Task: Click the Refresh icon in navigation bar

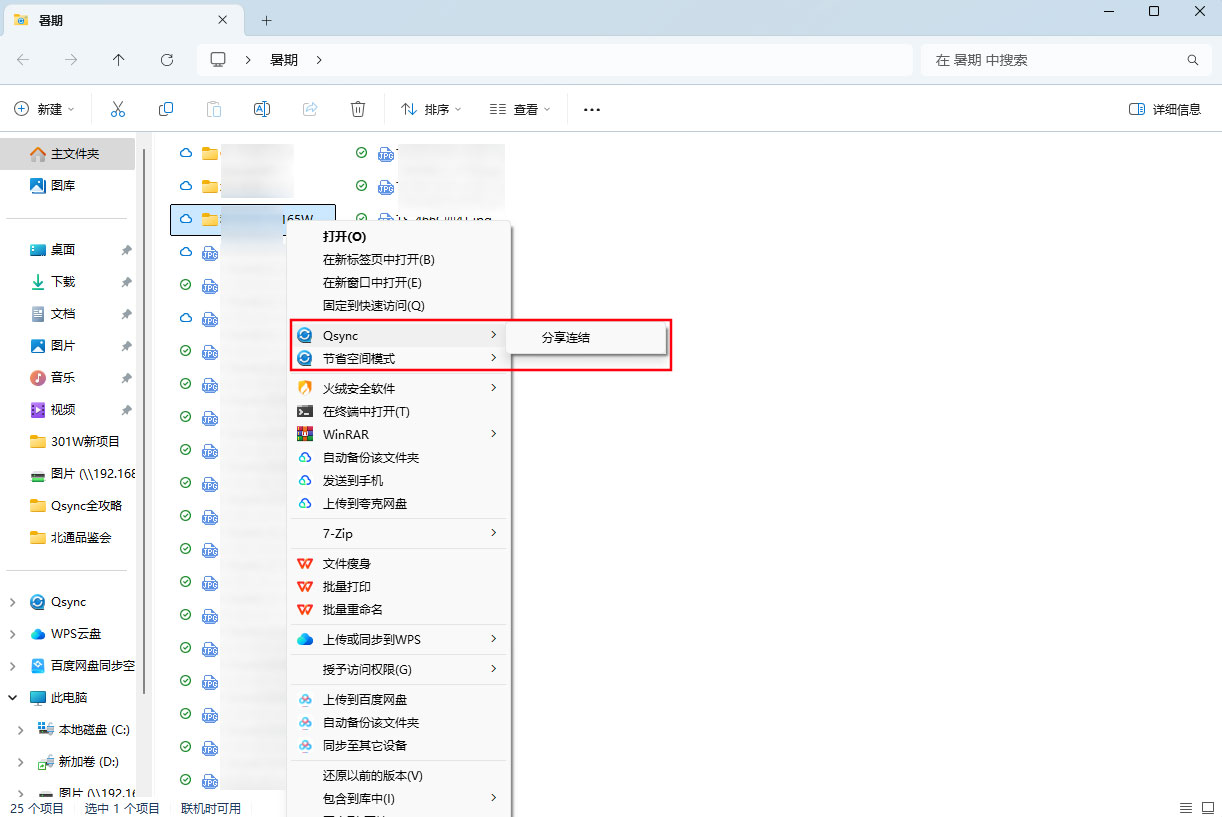Action: pyautogui.click(x=167, y=60)
